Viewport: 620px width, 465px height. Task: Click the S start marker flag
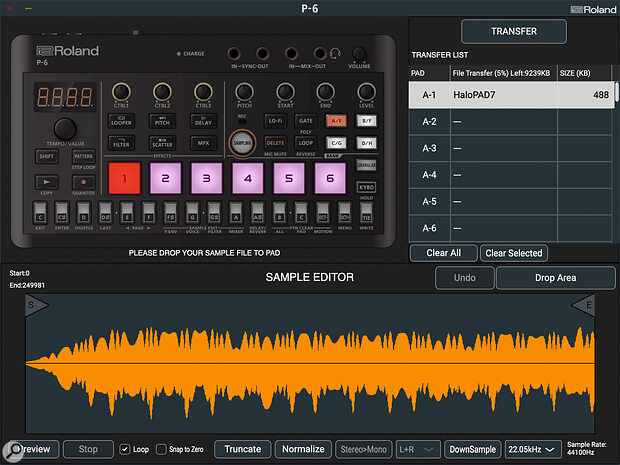(36, 305)
